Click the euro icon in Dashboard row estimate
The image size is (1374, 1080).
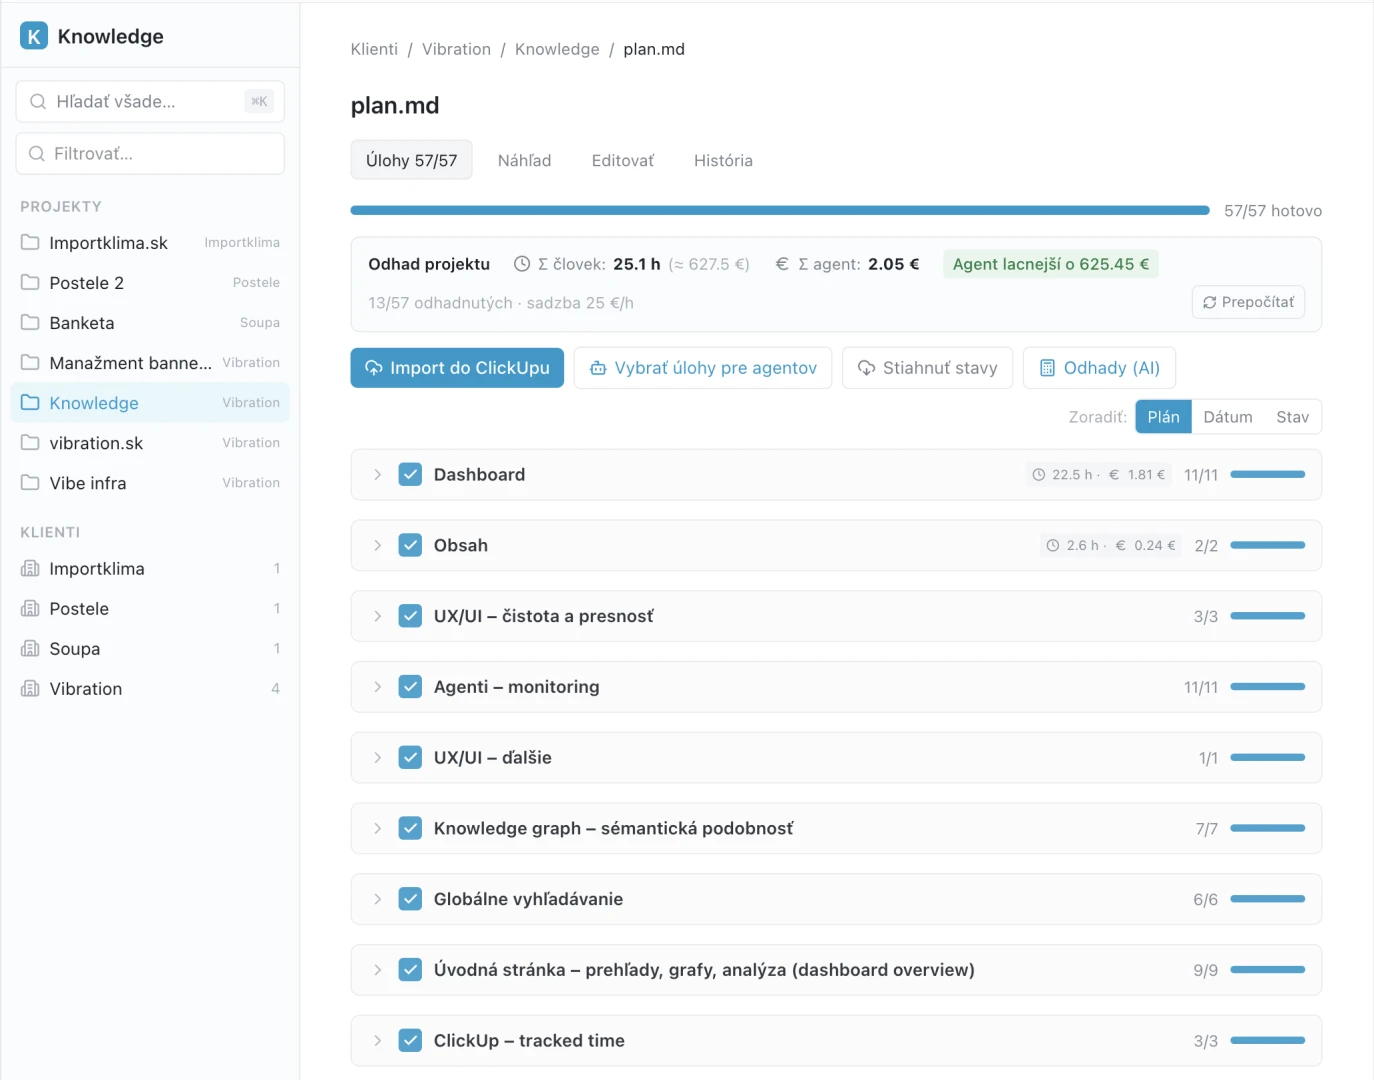click(1114, 475)
